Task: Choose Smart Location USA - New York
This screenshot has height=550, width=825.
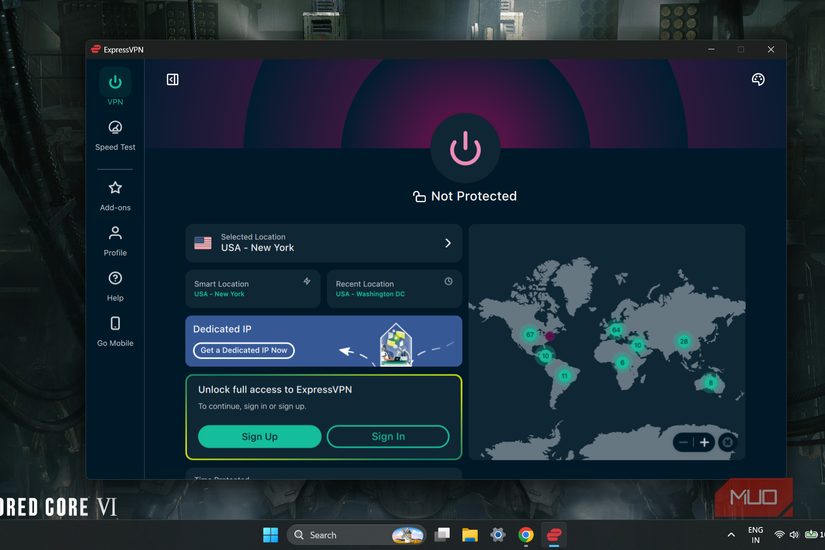Action: [253, 288]
